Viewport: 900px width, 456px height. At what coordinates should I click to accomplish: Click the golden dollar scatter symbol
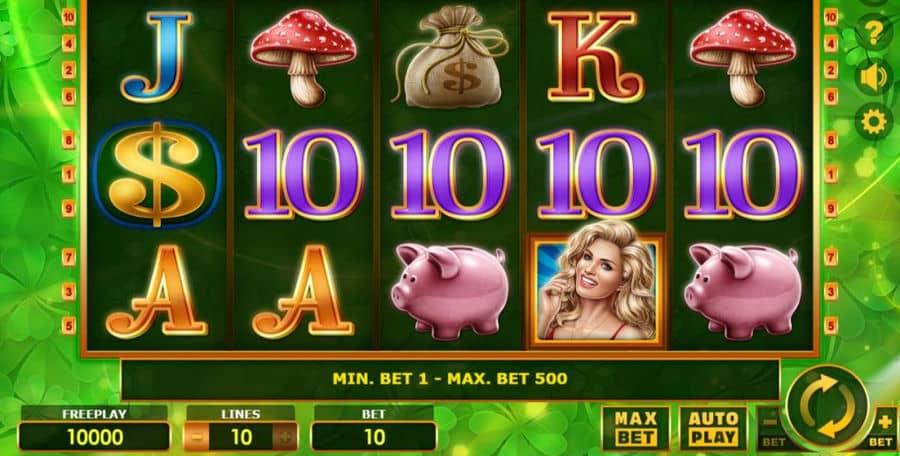[157, 175]
